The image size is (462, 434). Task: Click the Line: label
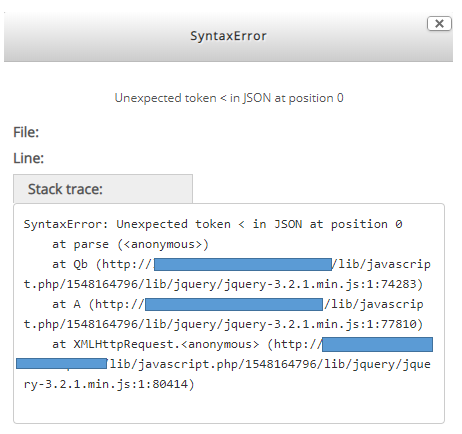click(x=28, y=158)
